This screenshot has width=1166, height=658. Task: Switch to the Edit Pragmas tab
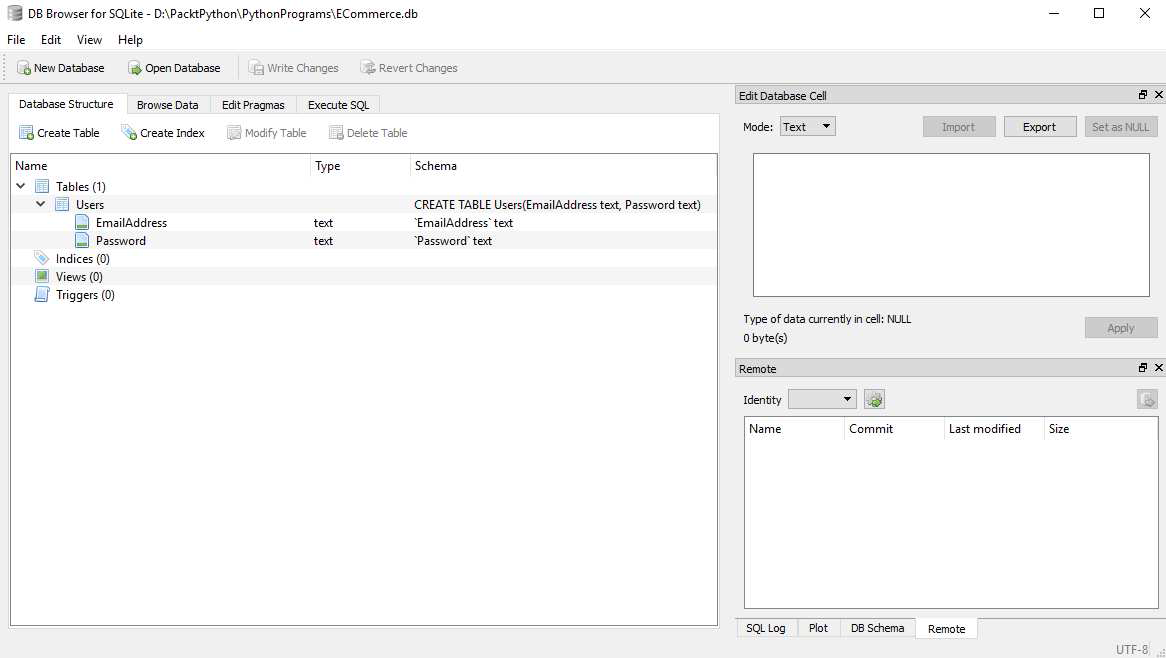pyautogui.click(x=253, y=105)
